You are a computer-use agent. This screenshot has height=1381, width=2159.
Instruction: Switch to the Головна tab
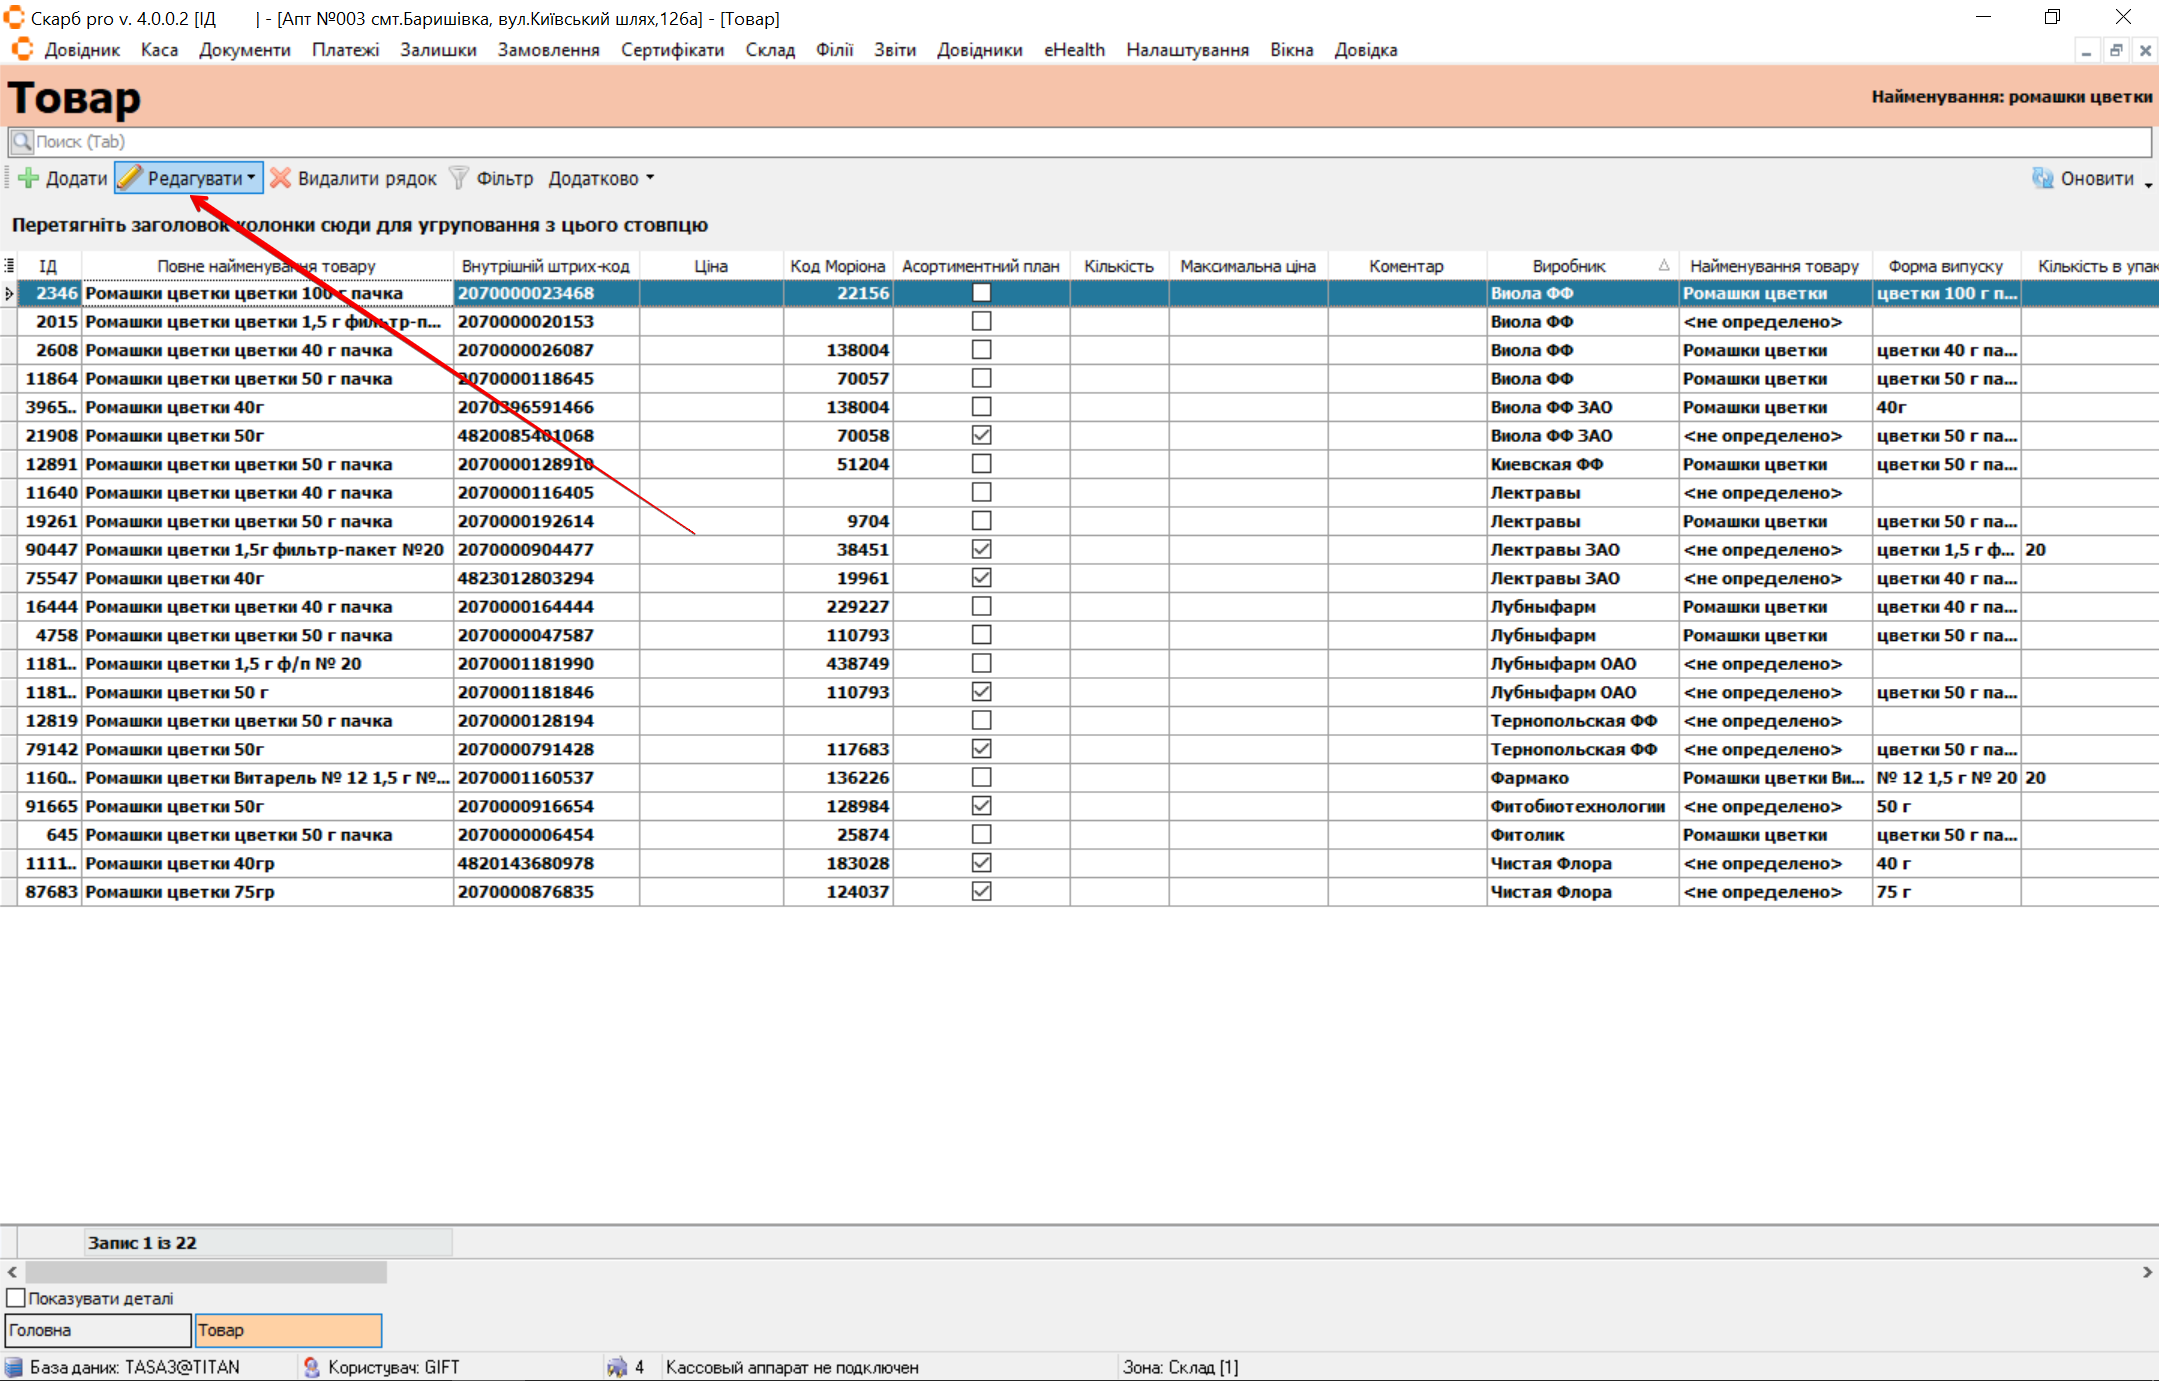(98, 1330)
